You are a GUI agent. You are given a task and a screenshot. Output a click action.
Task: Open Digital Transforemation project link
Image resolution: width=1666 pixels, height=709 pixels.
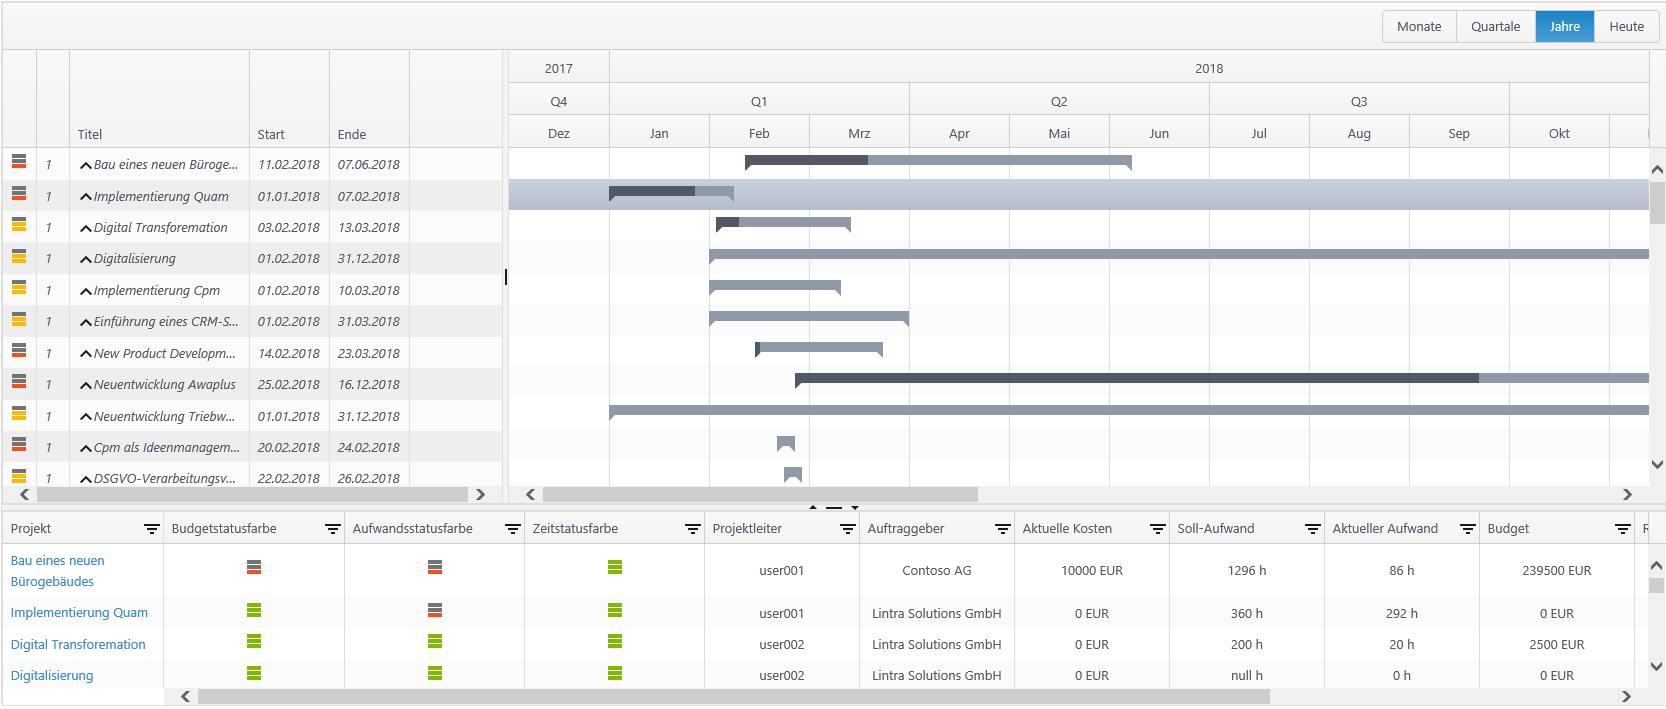coord(78,645)
